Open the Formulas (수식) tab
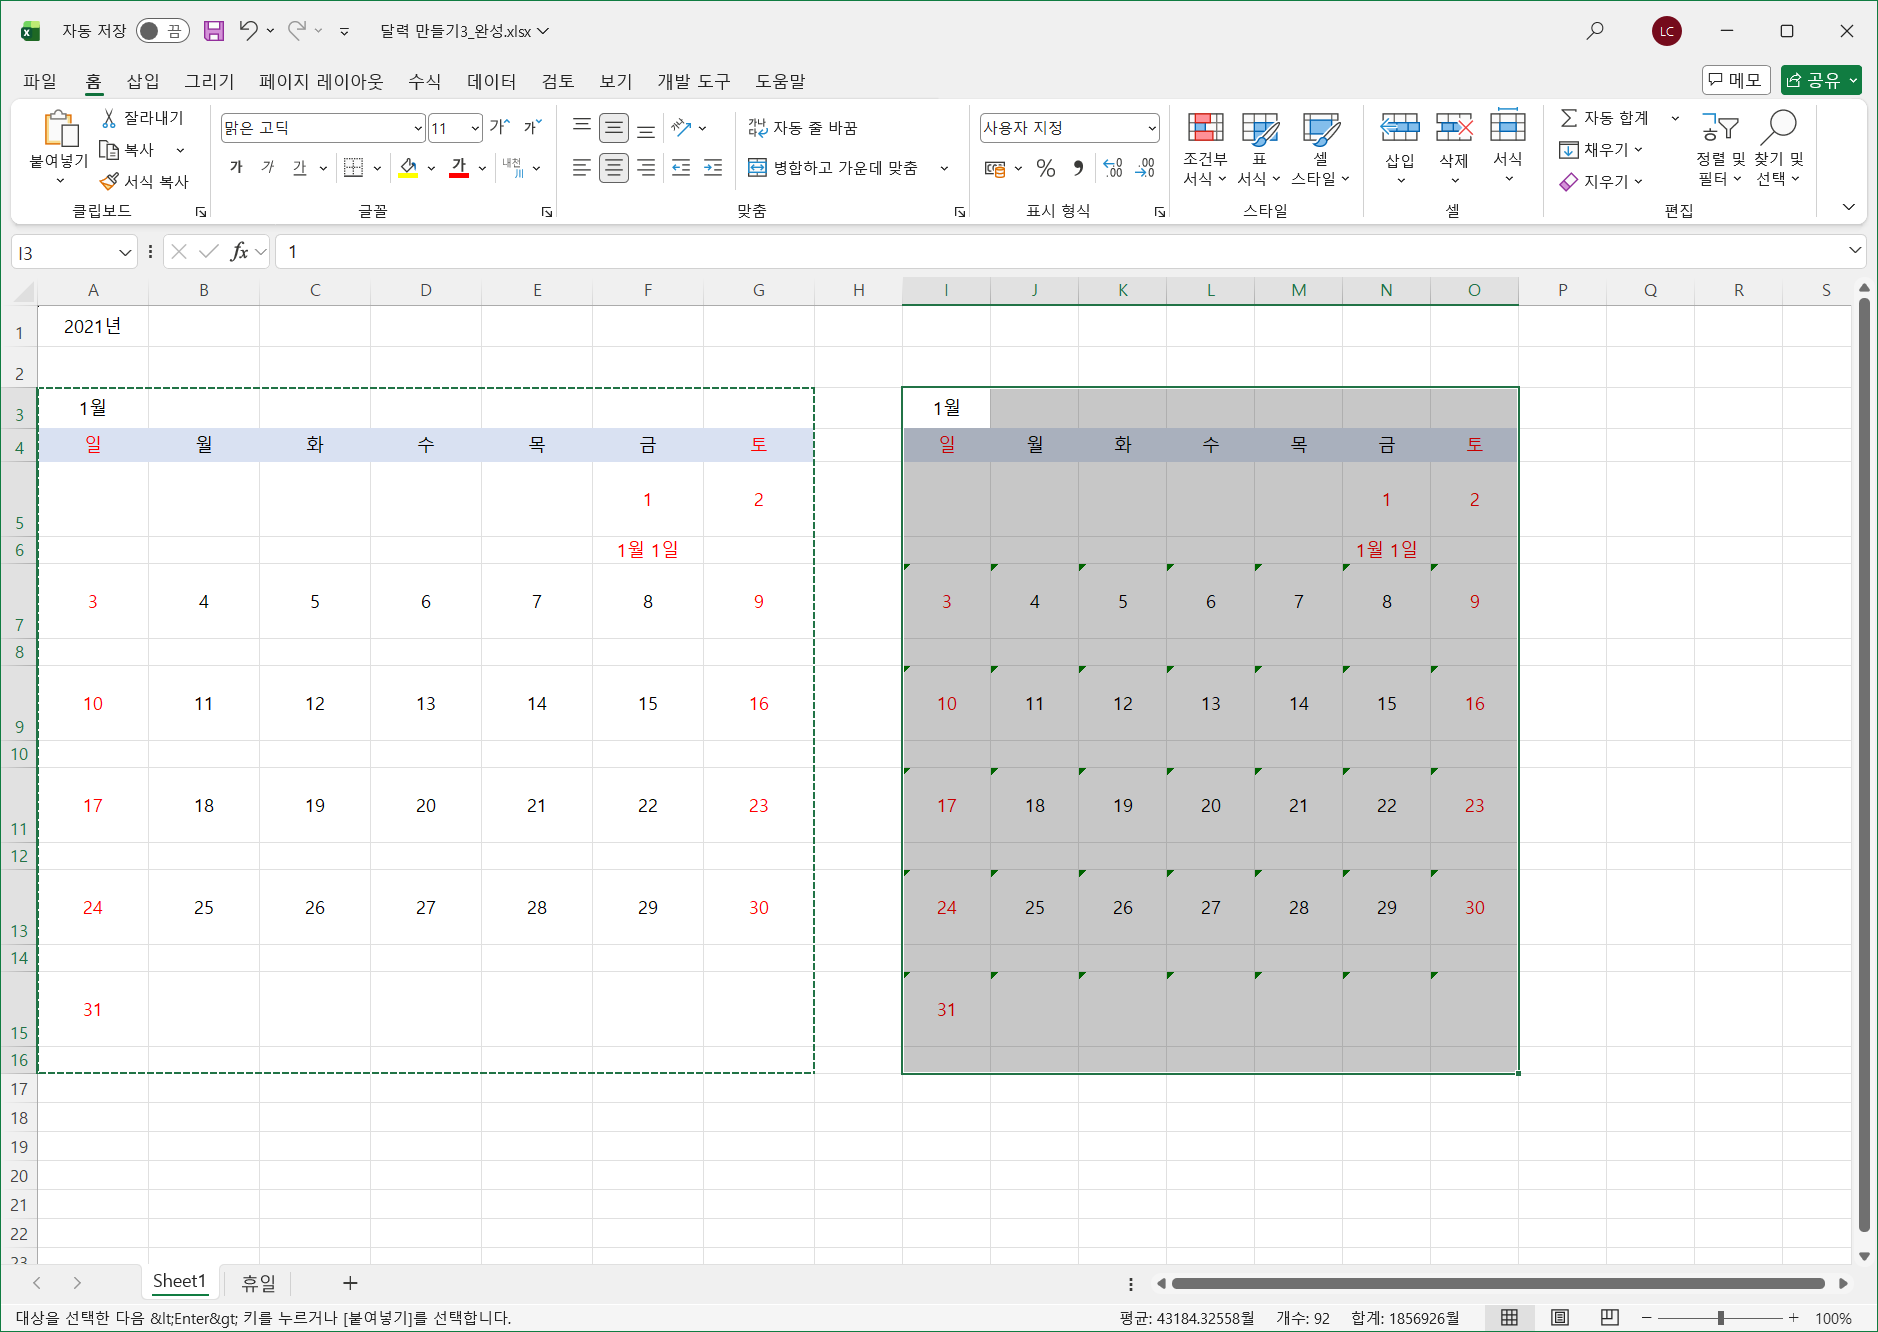 (x=424, y=81)
